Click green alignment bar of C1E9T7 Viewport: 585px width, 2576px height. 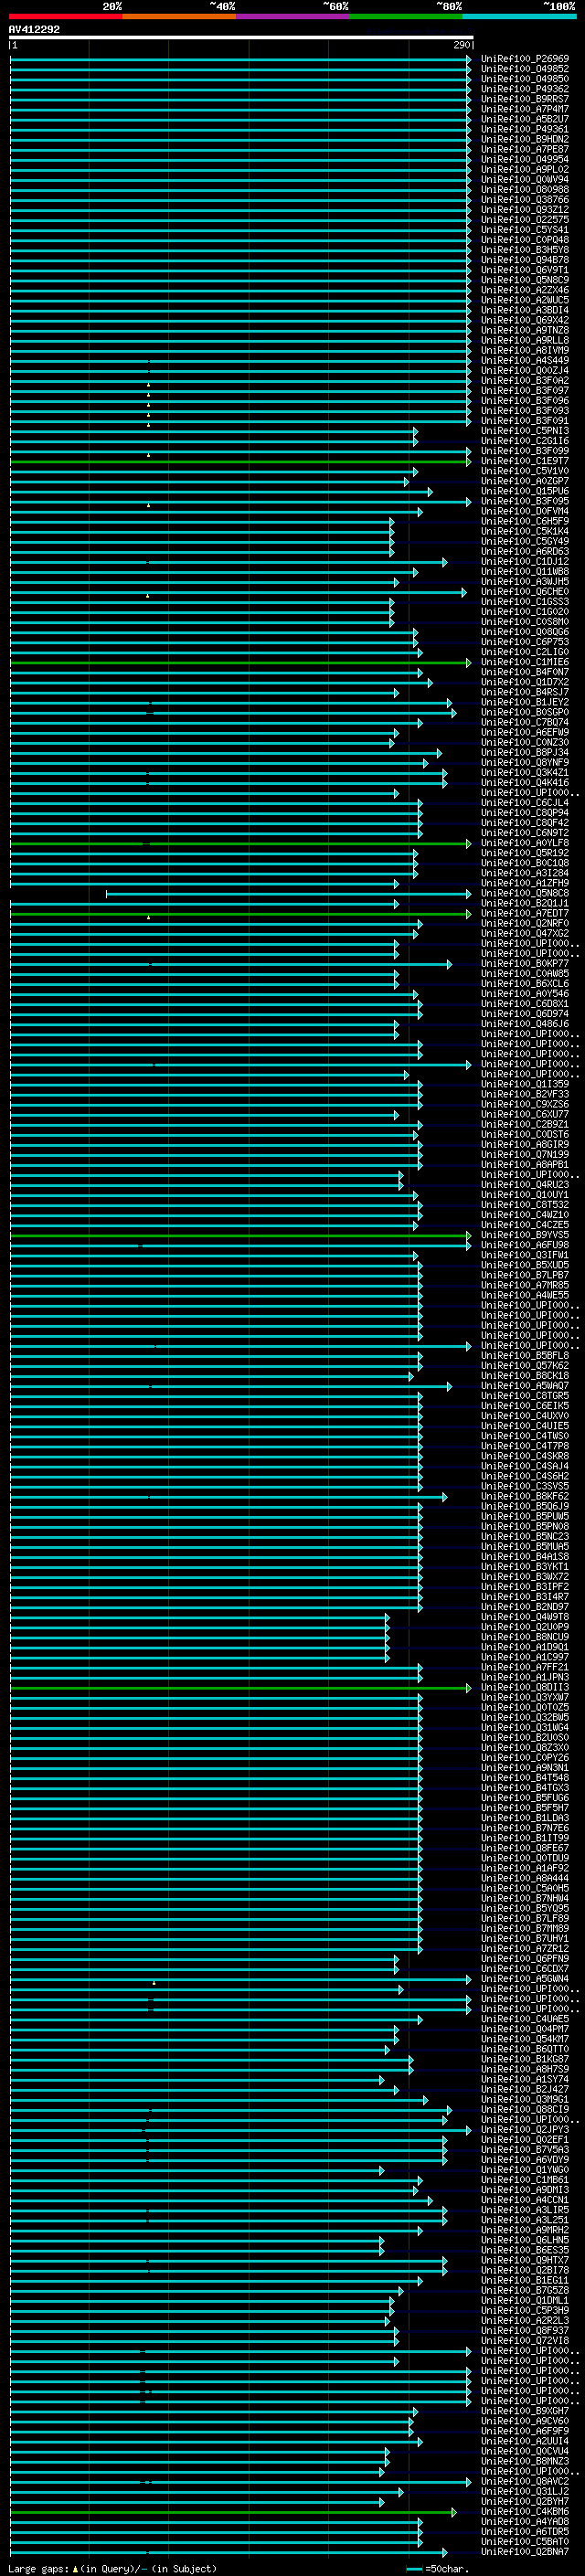240,462
